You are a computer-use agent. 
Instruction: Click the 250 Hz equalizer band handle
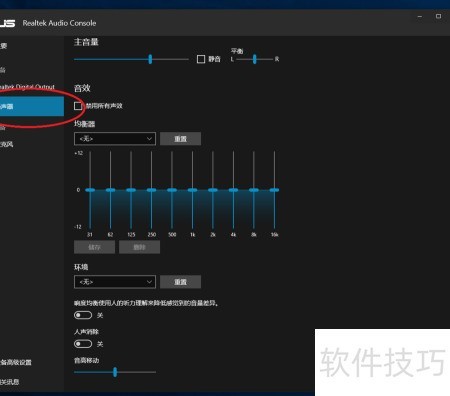pyautogui.click(x=151, y=190)
